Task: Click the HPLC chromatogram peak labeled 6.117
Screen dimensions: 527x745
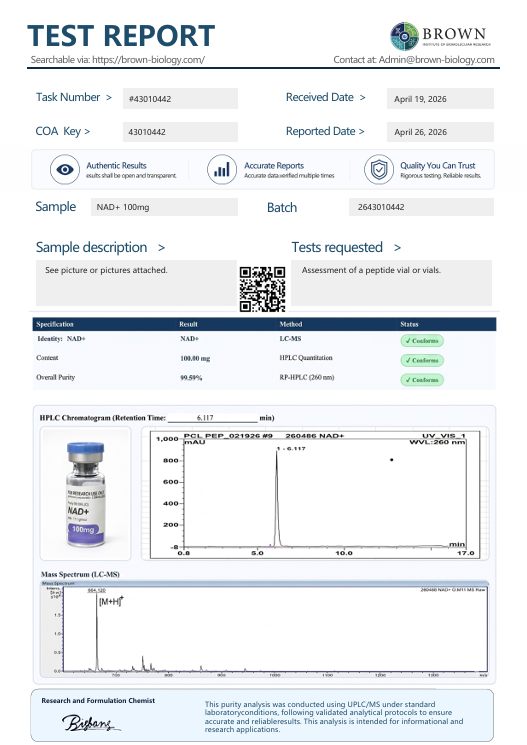Action: click(x=277, y=497)
